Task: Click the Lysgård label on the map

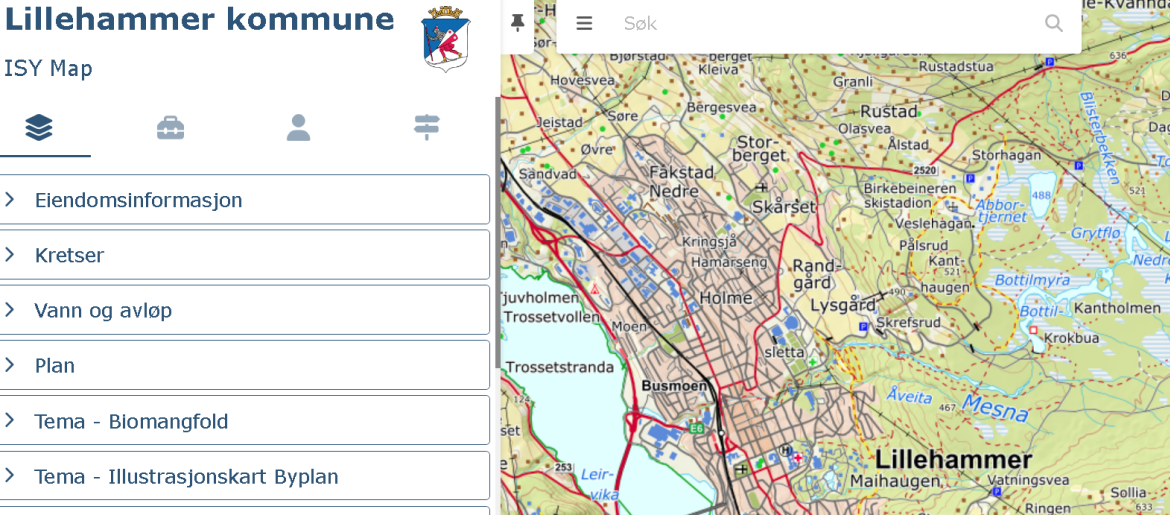Action: (843, 305)
